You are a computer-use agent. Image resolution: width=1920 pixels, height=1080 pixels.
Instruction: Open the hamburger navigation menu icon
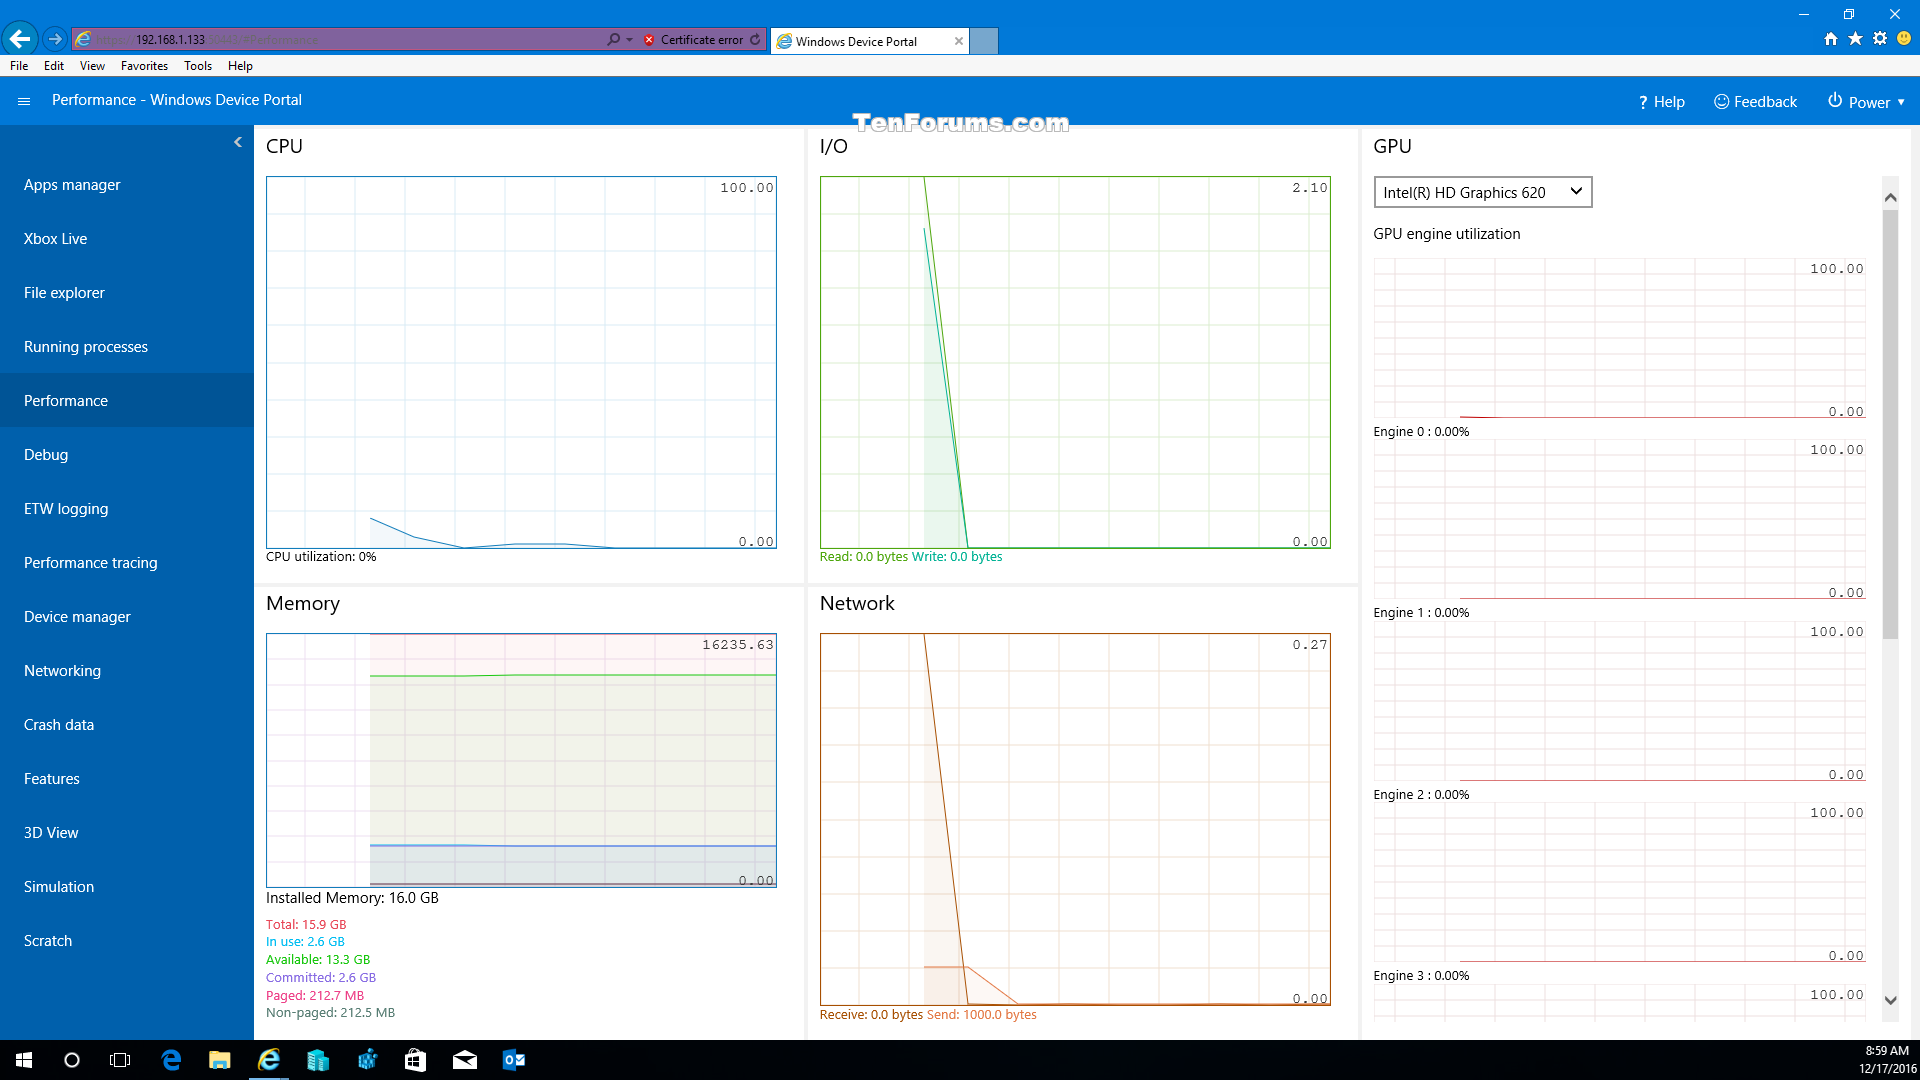pos(24,101)
